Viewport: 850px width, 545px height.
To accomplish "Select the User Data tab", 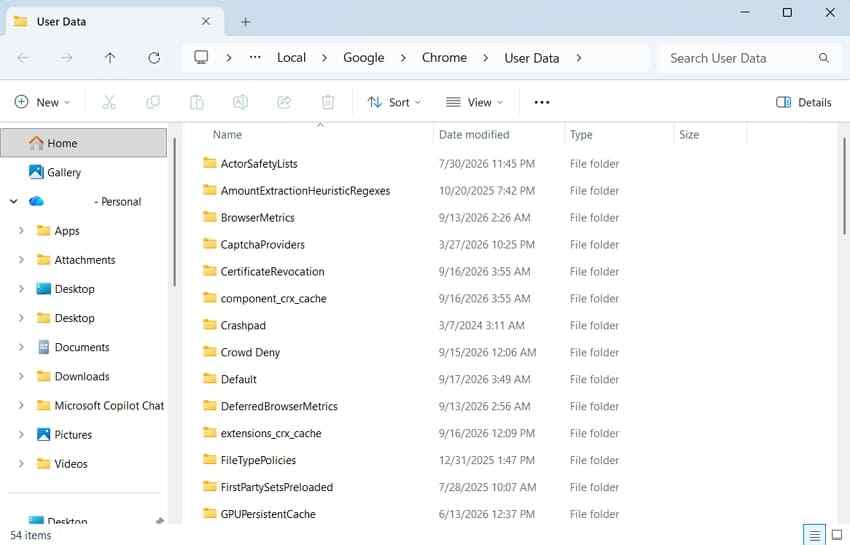I will pyautogui.click(x=114, y=22).
